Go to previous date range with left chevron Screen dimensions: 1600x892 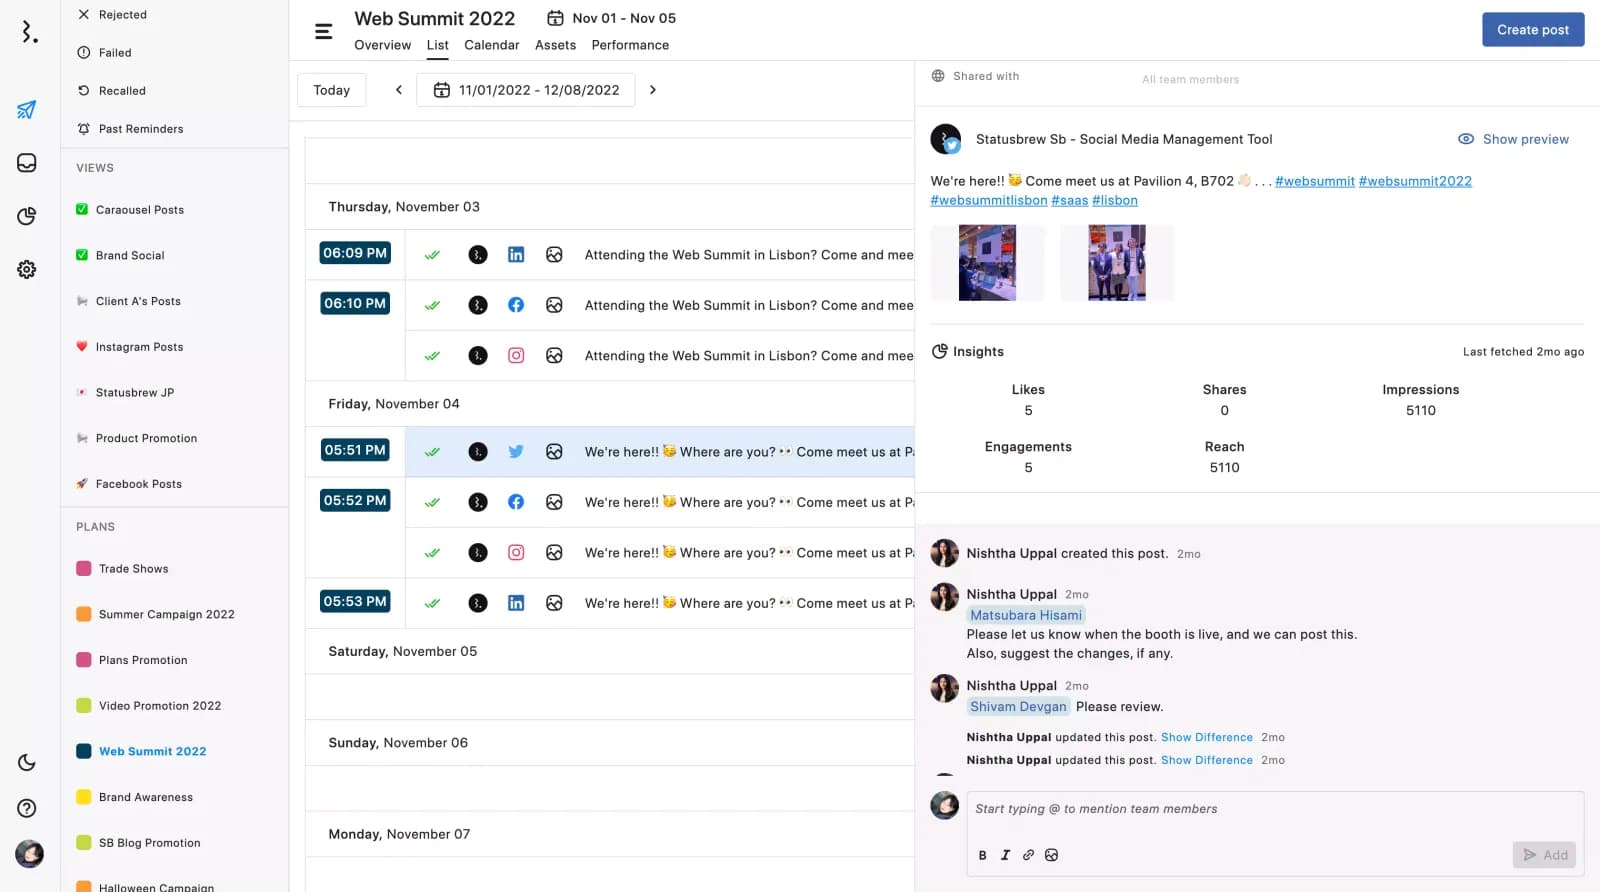point(398,90)
